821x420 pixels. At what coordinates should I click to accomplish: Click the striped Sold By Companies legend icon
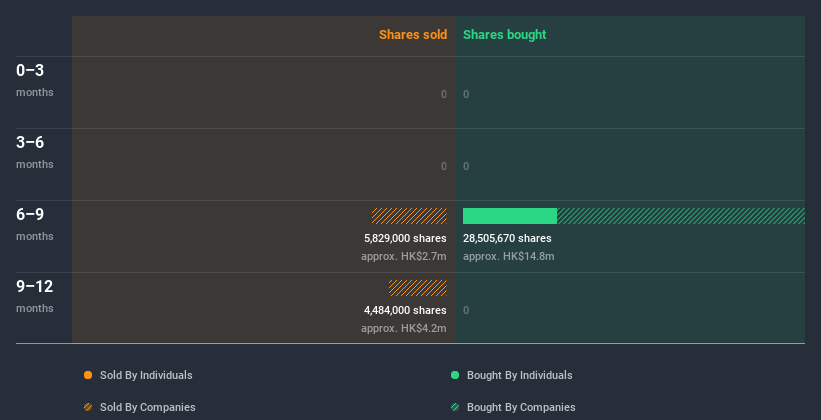[x=88, y=407]
